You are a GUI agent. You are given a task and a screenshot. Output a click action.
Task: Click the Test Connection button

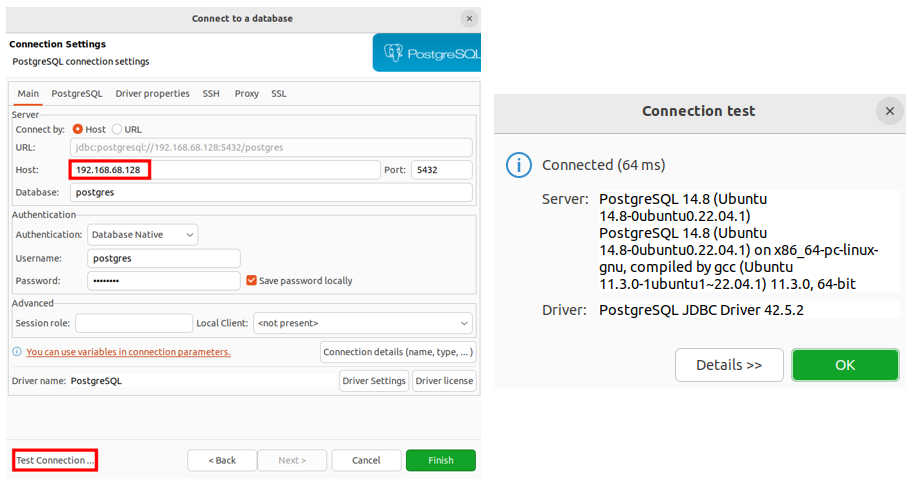pyautogui.click(x=55, y=460)
